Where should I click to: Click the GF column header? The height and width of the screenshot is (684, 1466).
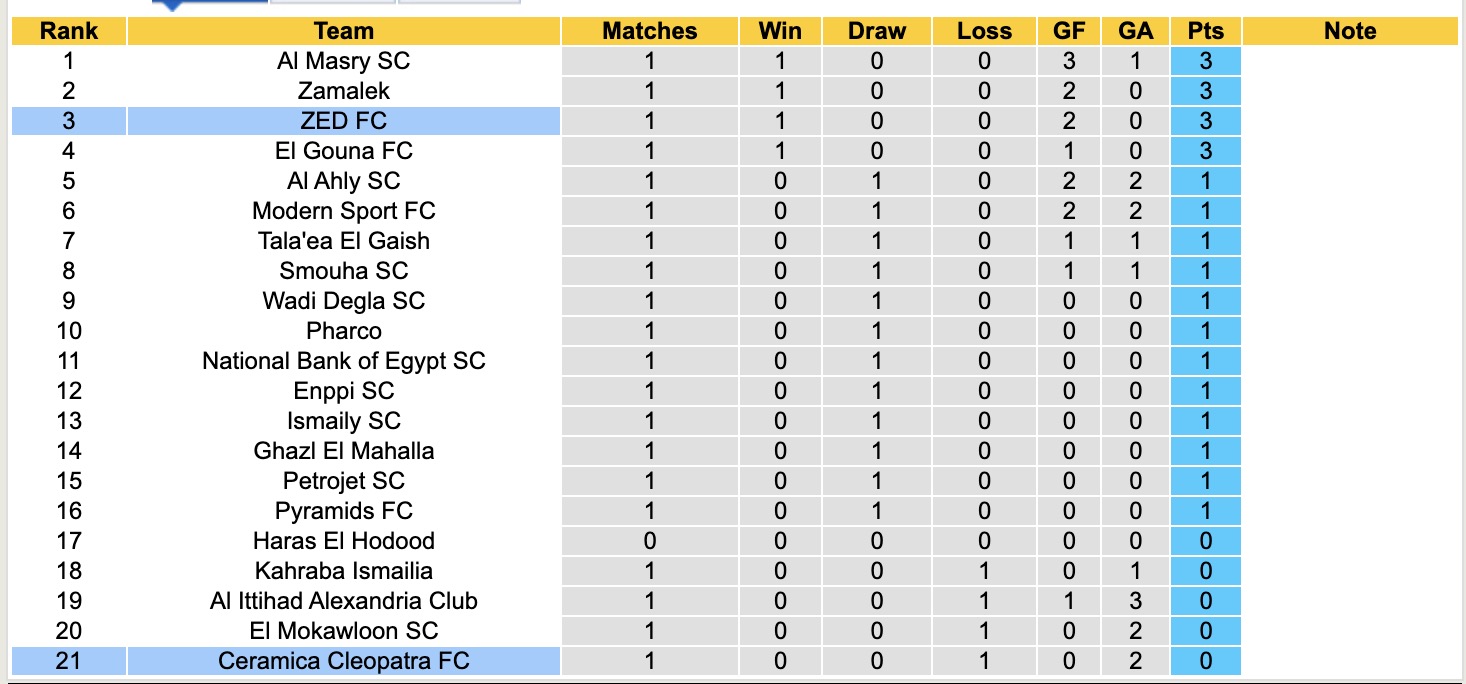(1069, 31)
